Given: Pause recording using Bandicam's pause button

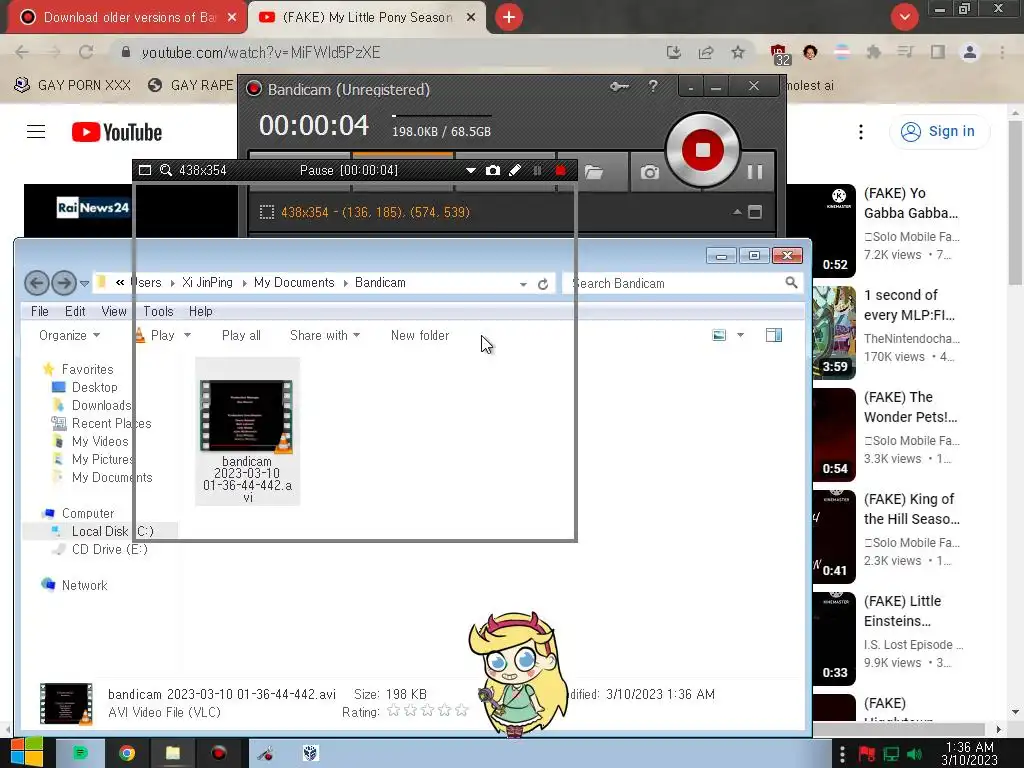Looking at the screenshot, I should point(755,172).
